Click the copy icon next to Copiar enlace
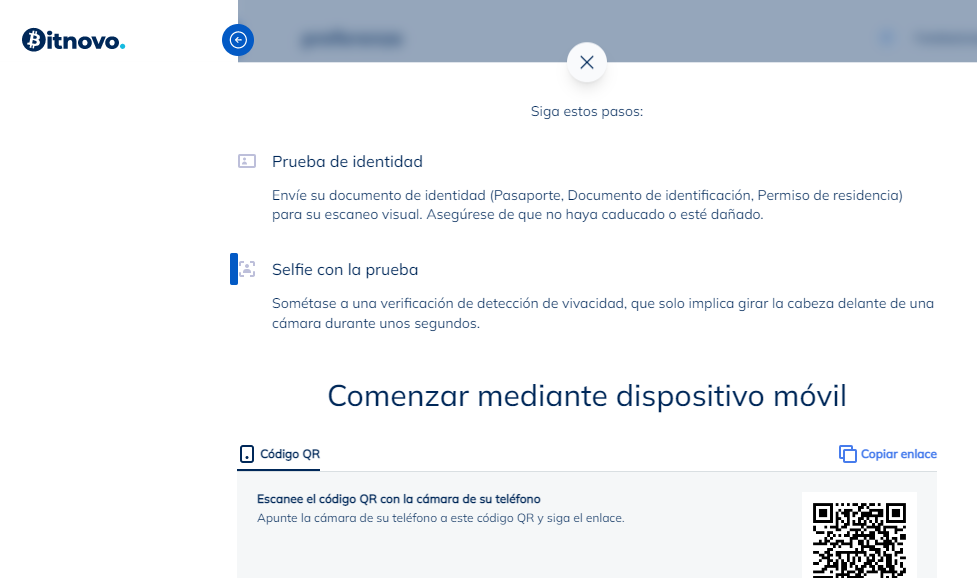The width and height of the screenshot is (977, 578). [x=847, y=454]
